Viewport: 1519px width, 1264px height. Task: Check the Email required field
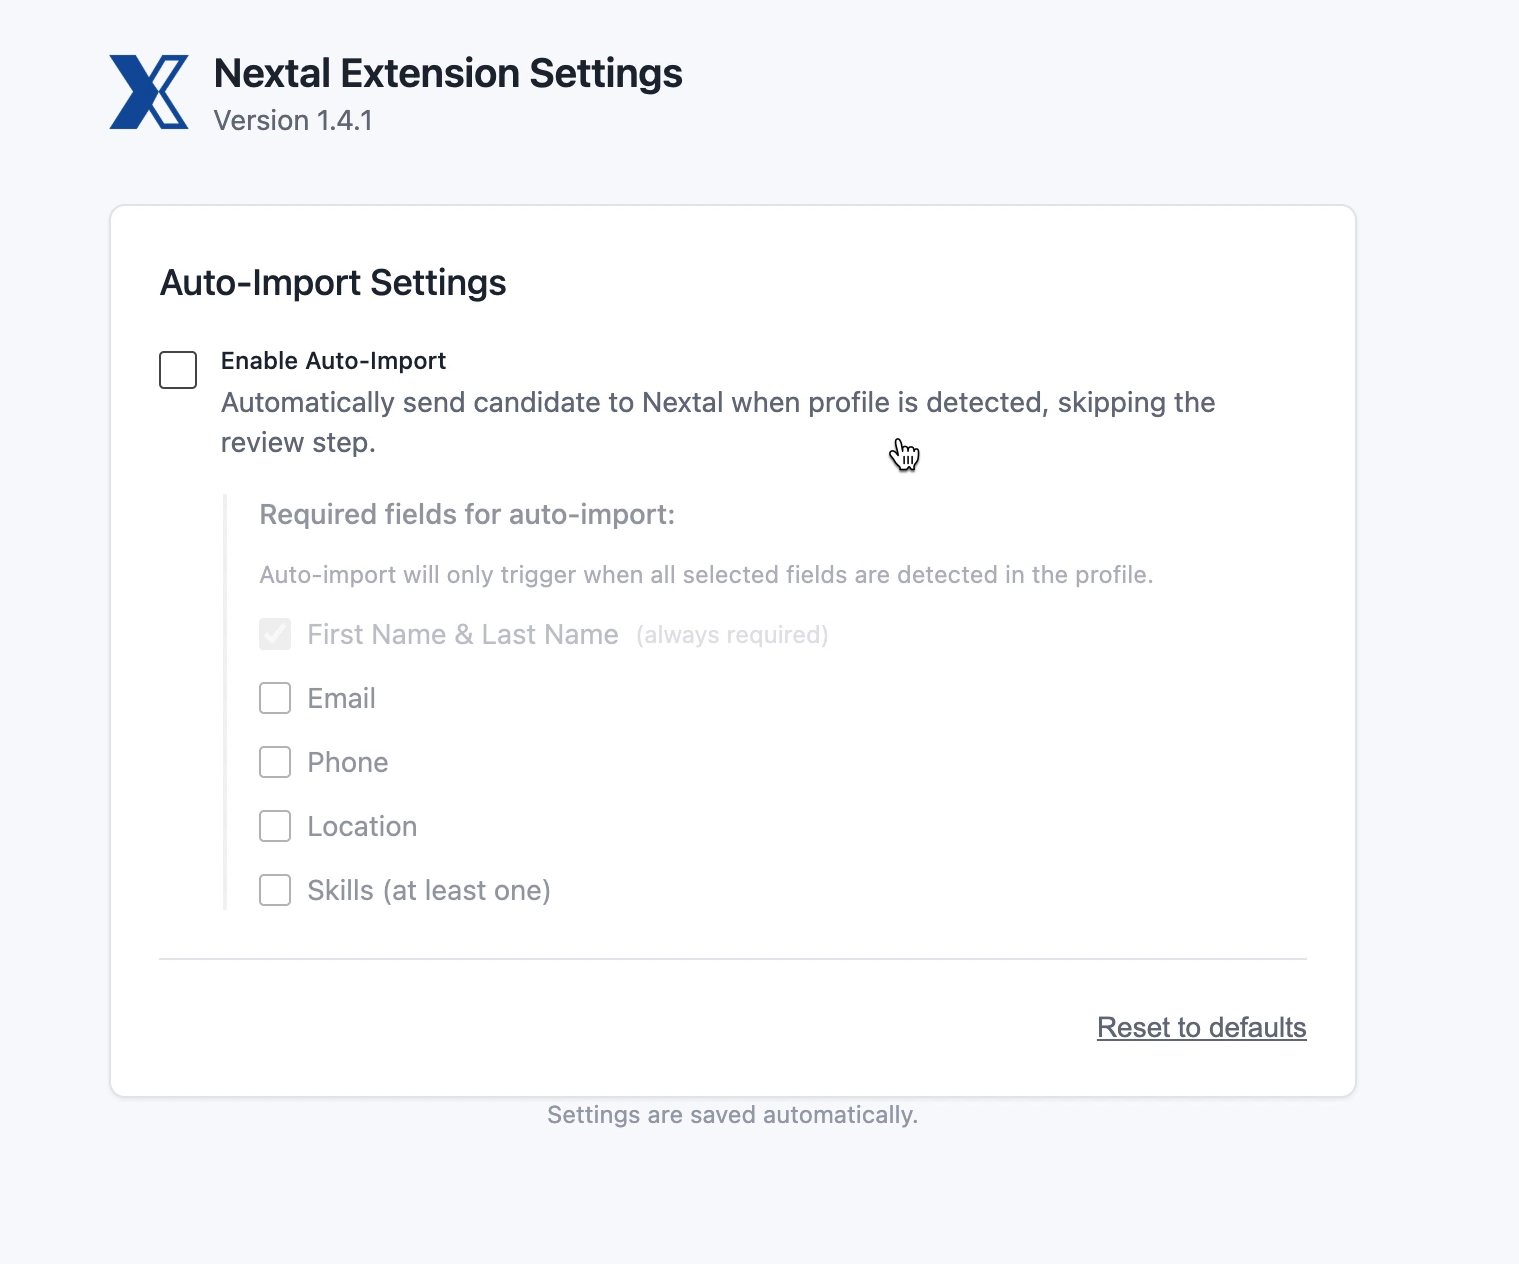(x=274, y=698)
